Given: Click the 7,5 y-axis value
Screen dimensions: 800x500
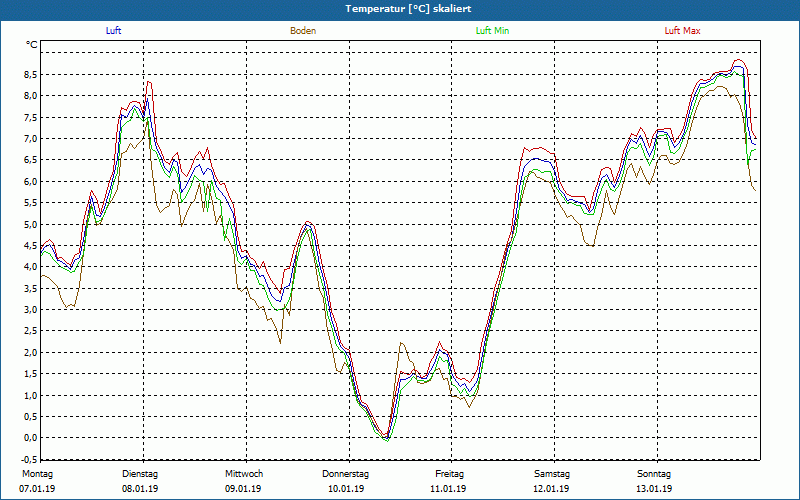Looking at the screenshot, I should pyautogui.click(x=30, y=118).
